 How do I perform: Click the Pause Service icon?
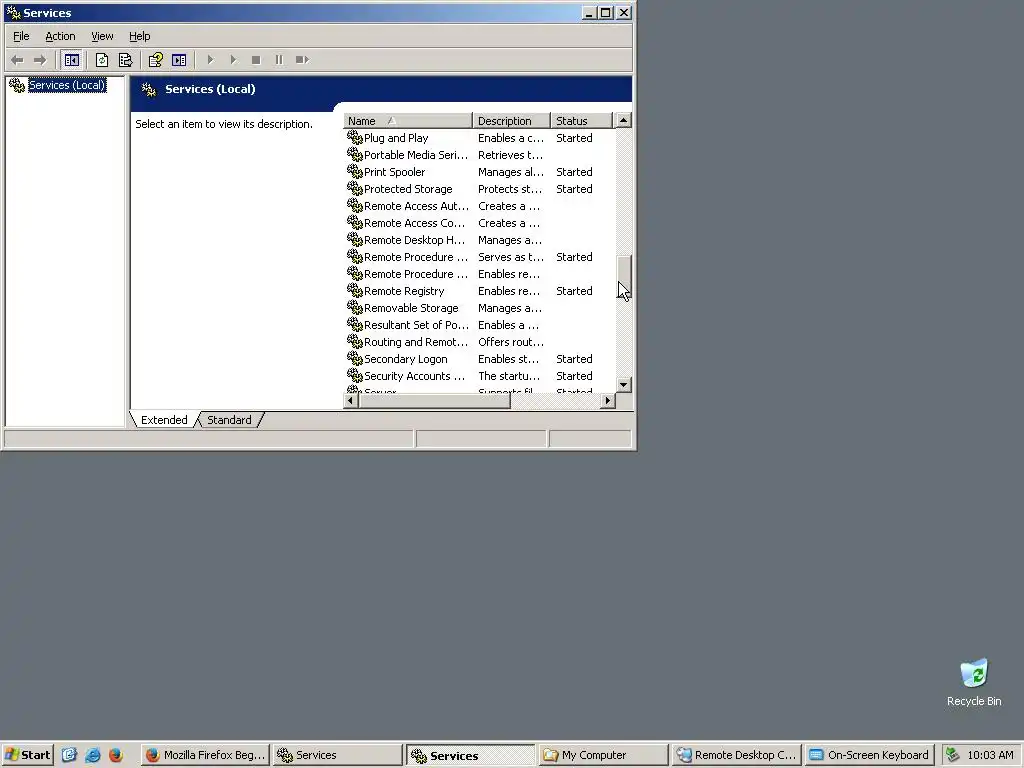[279, 60]
